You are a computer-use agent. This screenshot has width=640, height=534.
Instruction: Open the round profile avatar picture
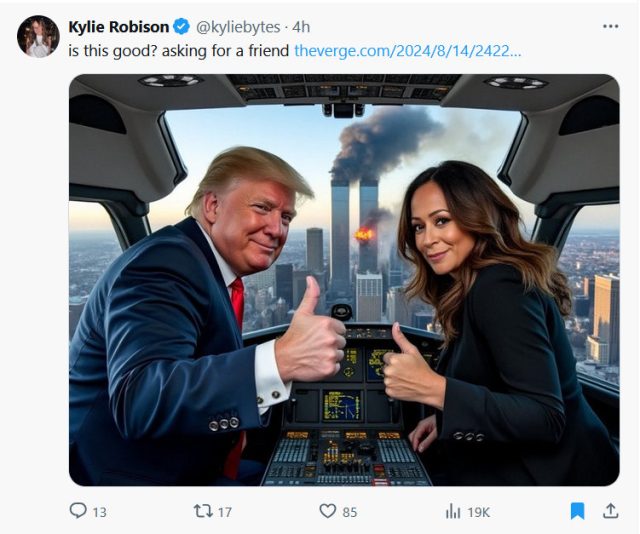pos(38,37)
